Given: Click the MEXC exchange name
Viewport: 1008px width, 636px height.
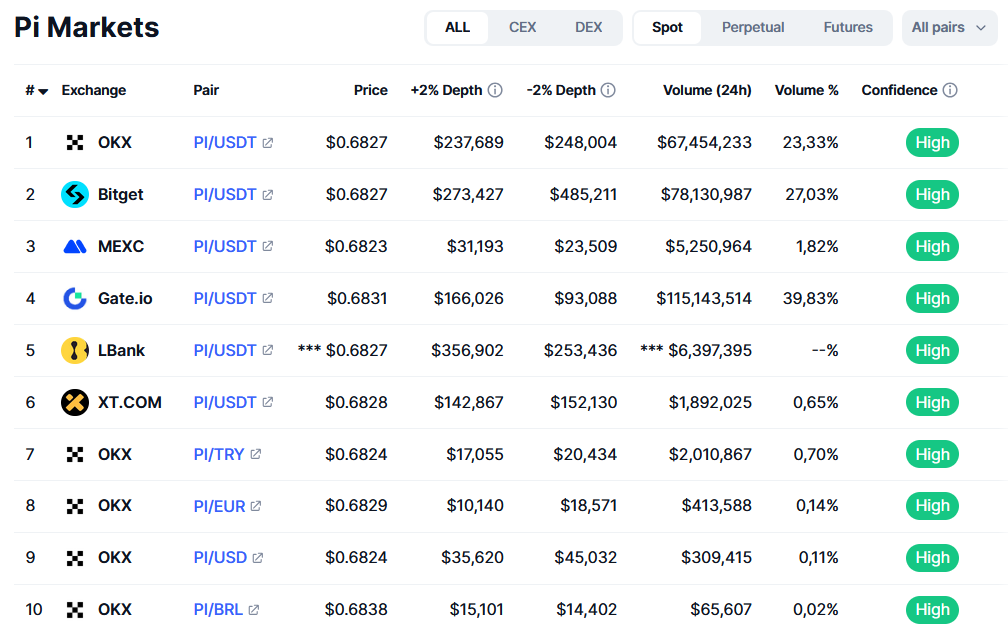Looking at the screenshot, I should (121, 246).
